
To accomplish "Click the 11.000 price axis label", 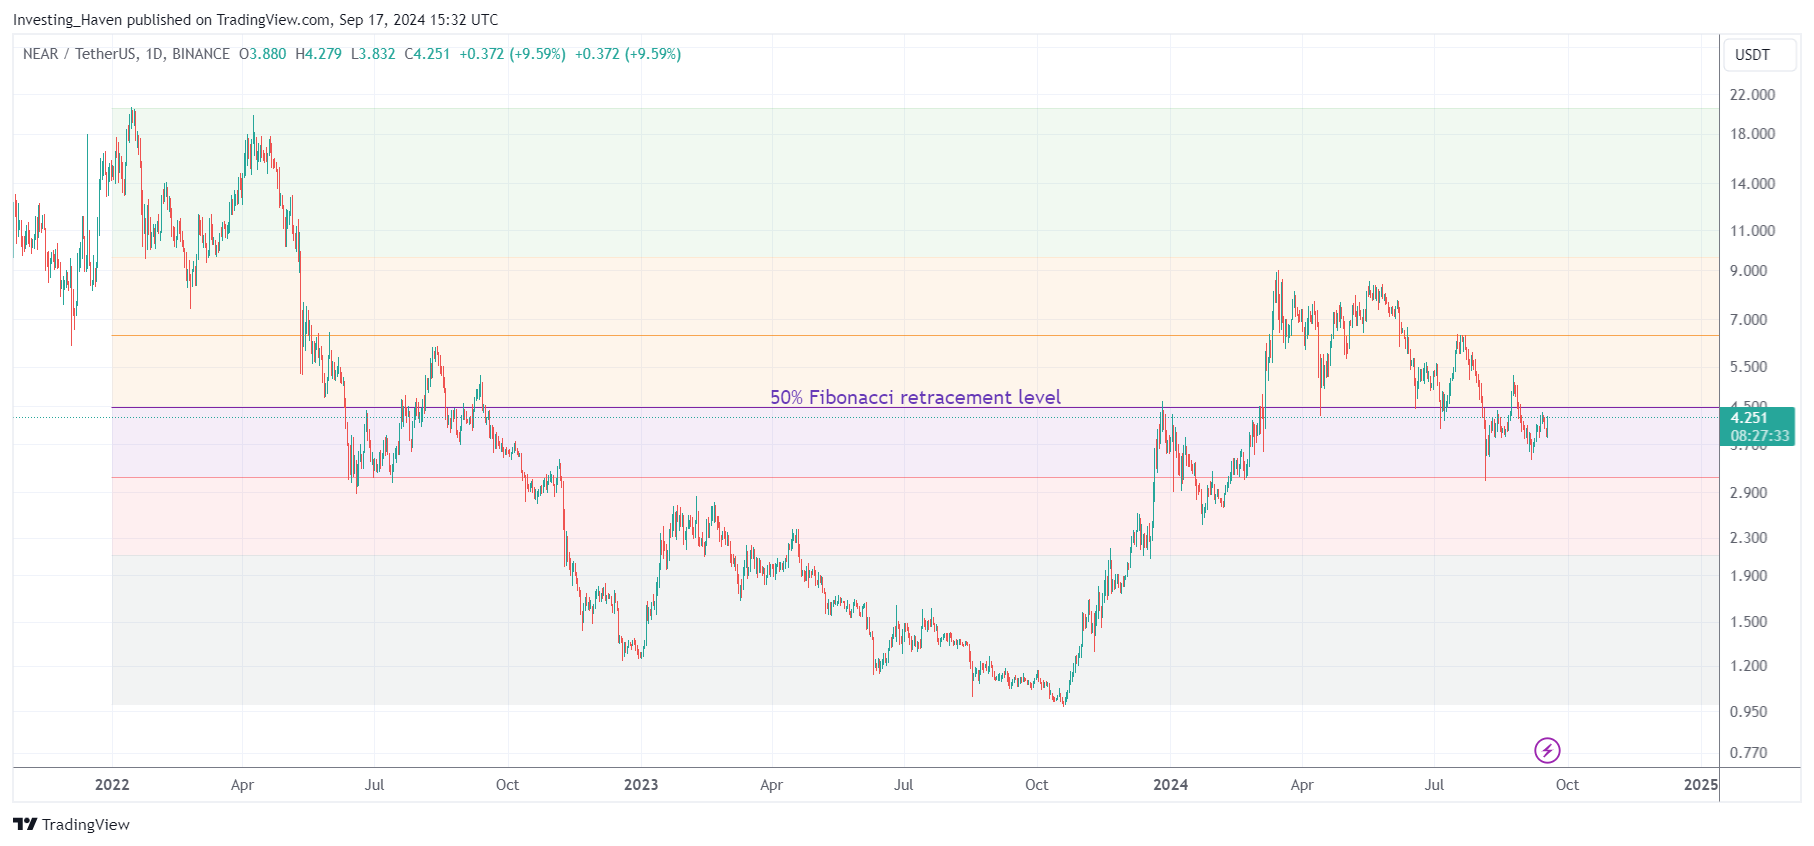I will point(1753,231).
